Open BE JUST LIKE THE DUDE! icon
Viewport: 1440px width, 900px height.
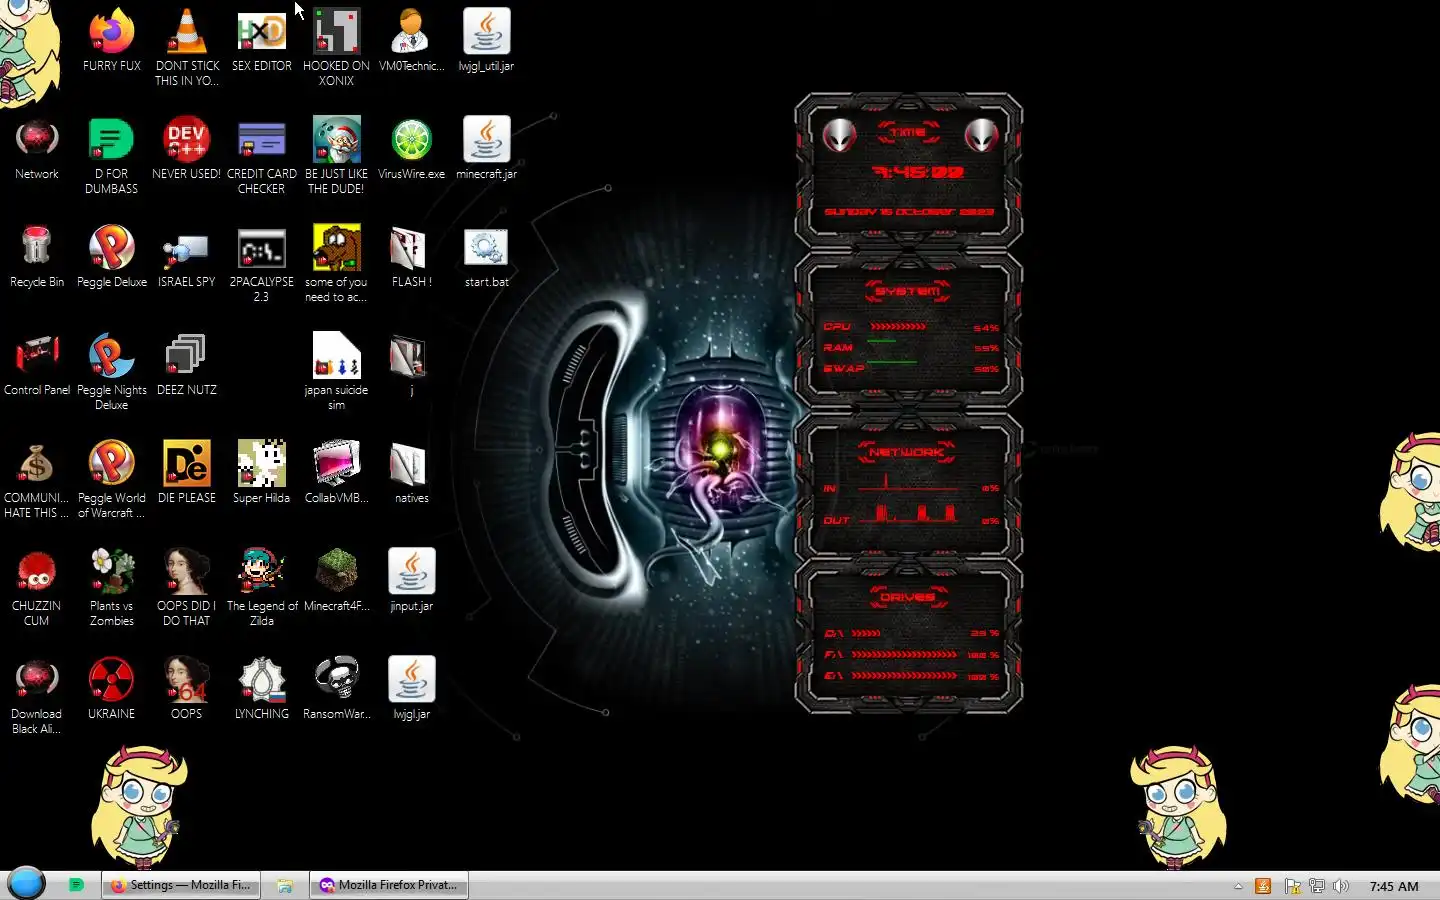point(336,140)
